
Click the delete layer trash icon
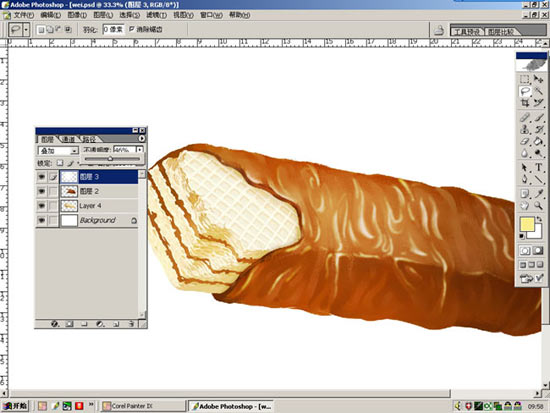(131, 324)
